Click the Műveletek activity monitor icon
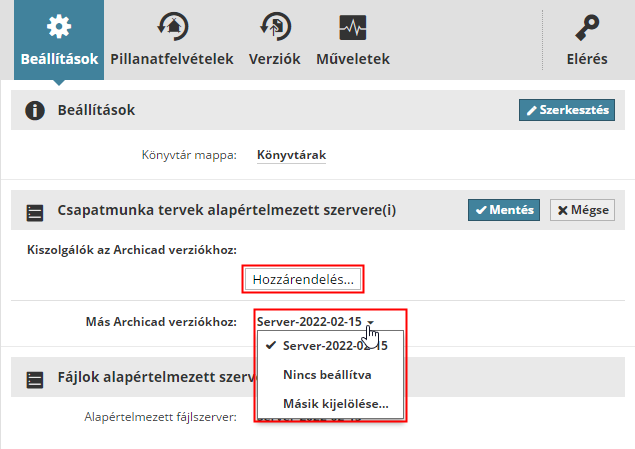Screen dimensions: 635x449 pyautogui.click(x=352, y=26)
